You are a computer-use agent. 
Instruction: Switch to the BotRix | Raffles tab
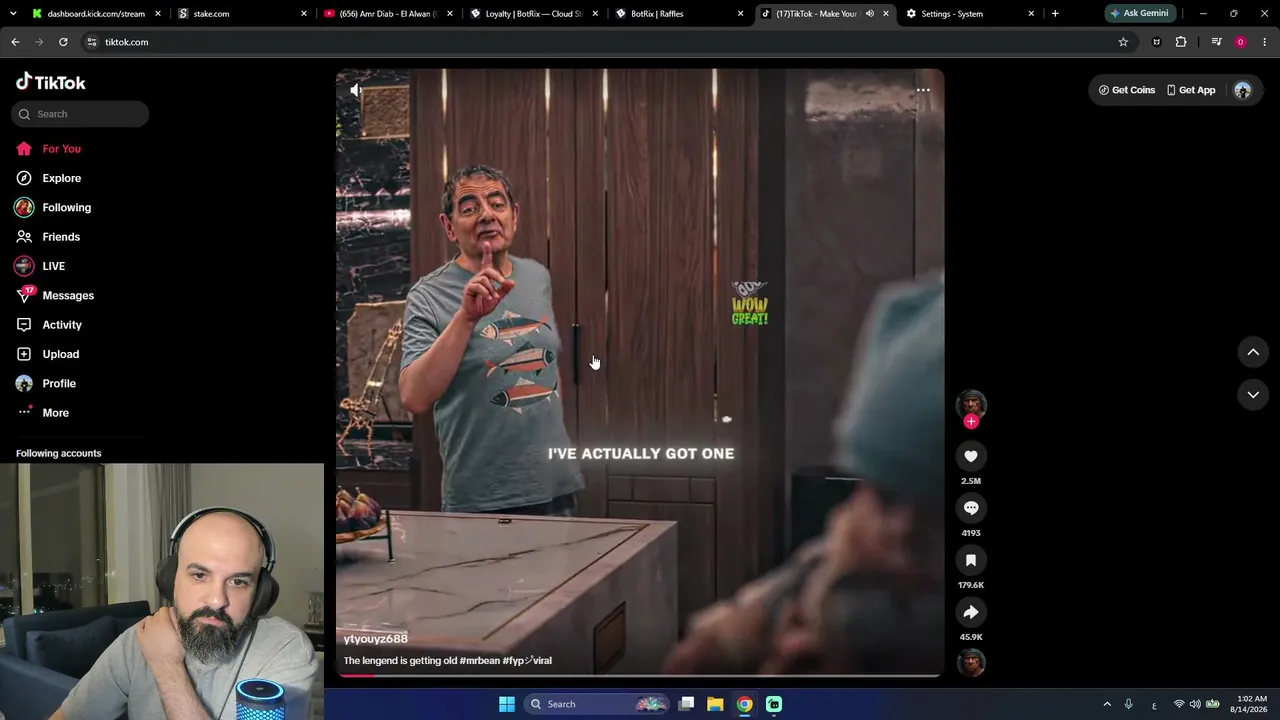pyautogui.click(x=680, y=14)
